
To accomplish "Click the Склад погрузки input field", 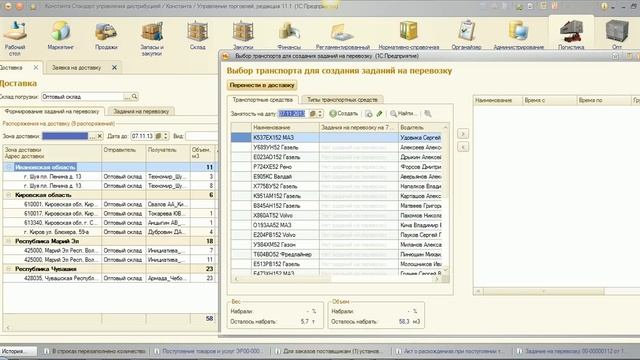I will (82, 97).
